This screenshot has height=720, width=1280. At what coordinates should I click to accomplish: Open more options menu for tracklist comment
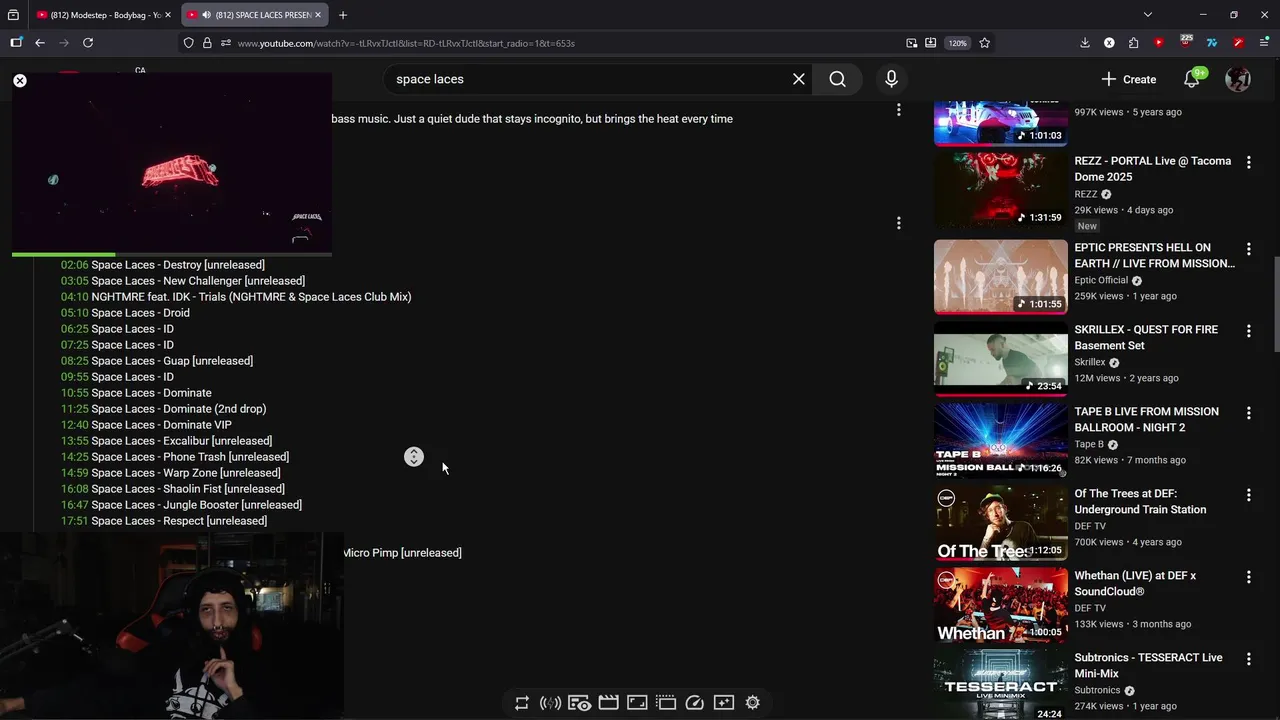(898, 223)
